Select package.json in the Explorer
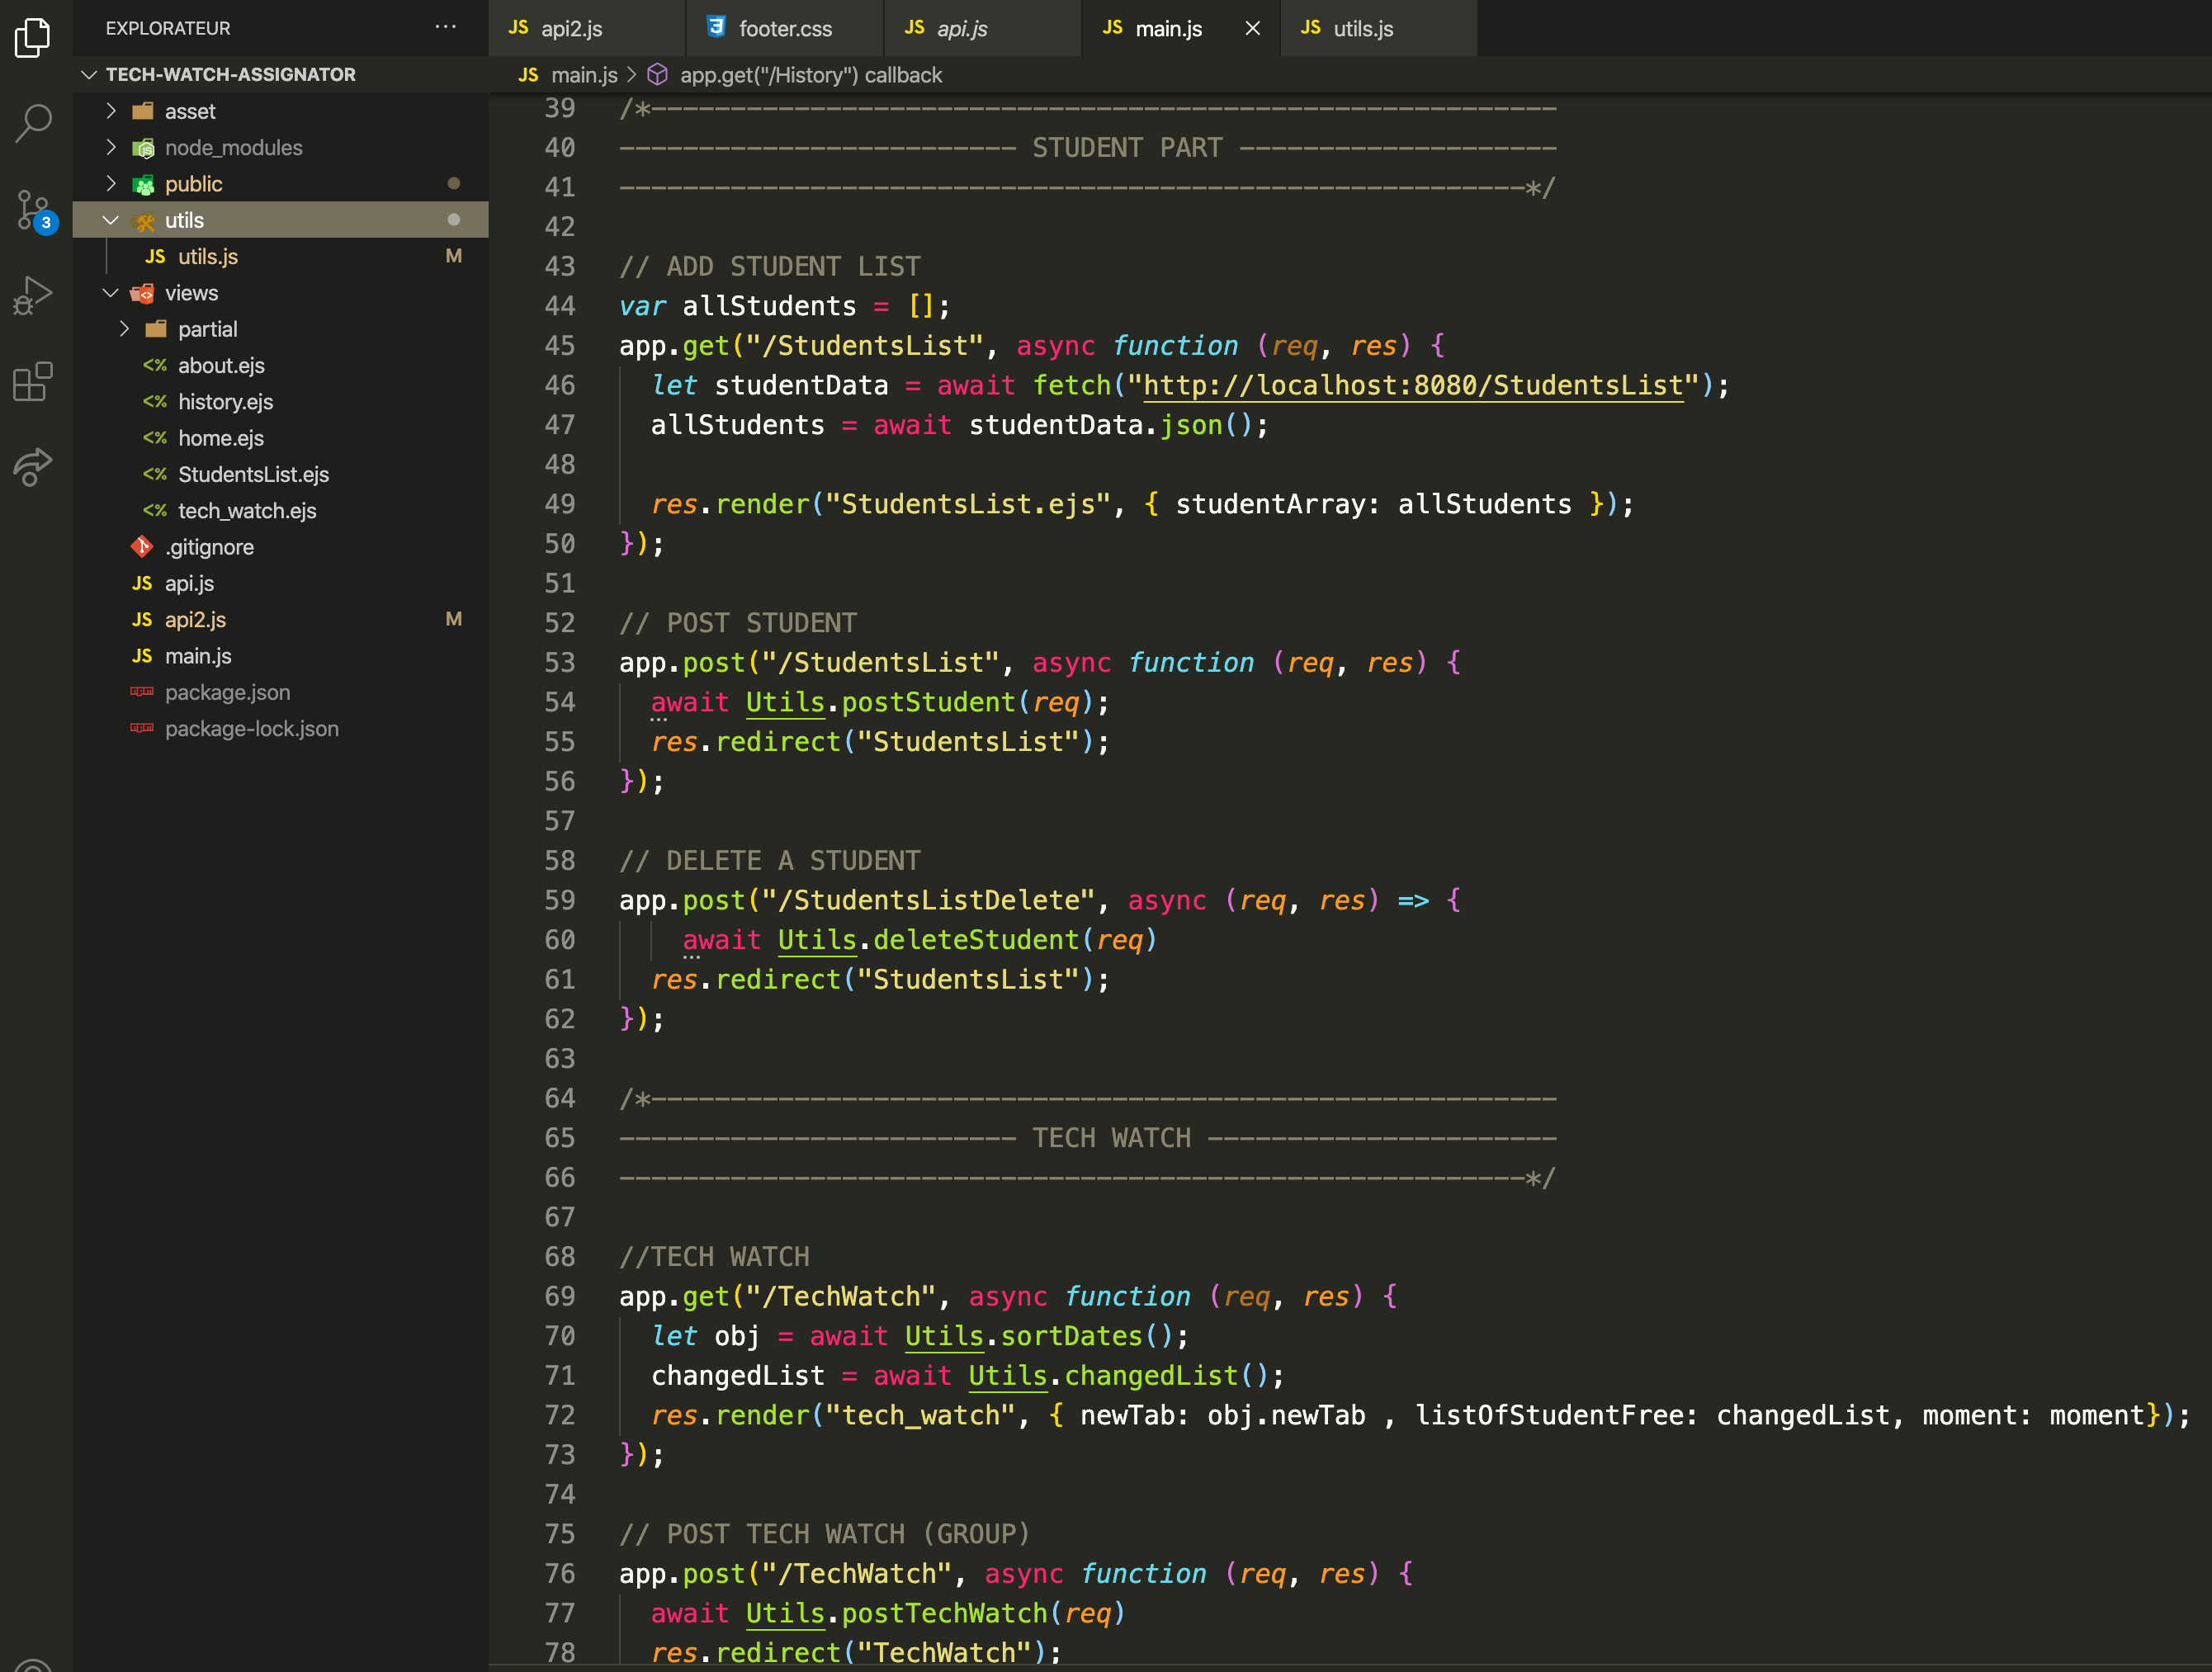 pyautogui.click(x=227, y=692)
